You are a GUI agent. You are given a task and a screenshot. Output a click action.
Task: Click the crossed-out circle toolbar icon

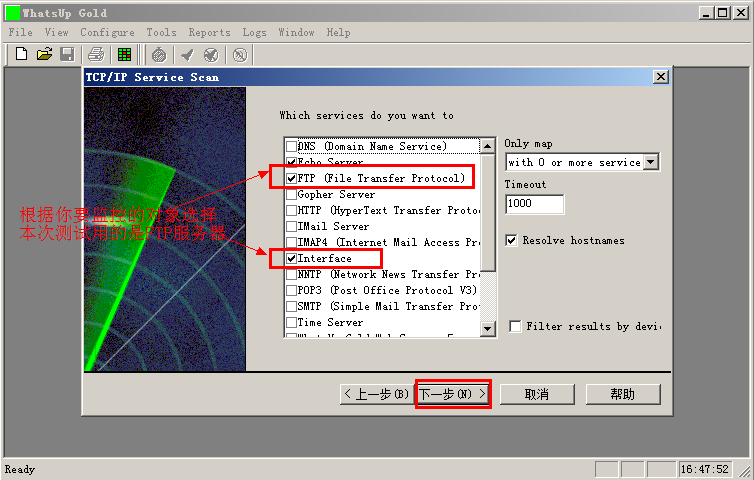[240, 55]
